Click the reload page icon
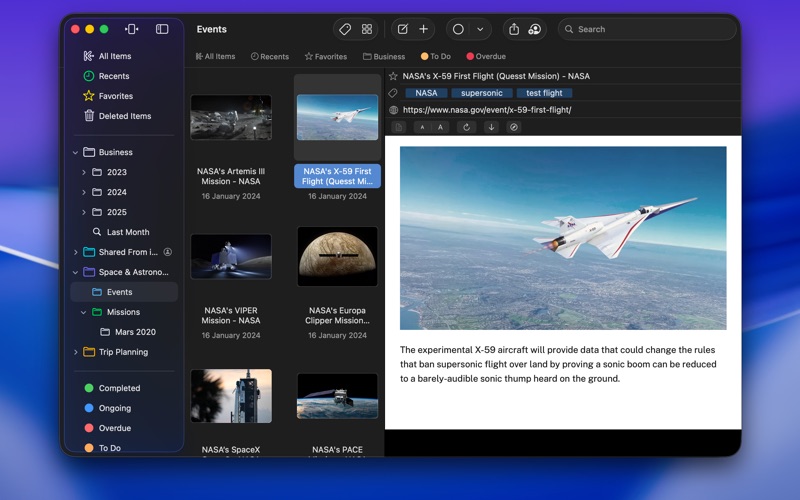The width and height of the screenshot is (800, 500). (x=466, y=127)
